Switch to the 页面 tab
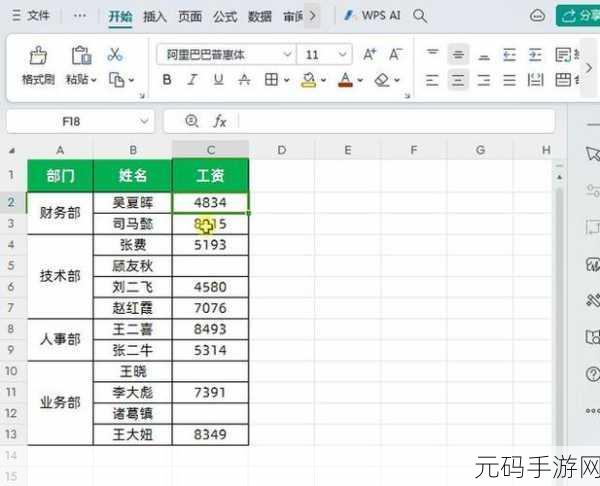Screen dimensions: 600x486 tap(190, 16)
